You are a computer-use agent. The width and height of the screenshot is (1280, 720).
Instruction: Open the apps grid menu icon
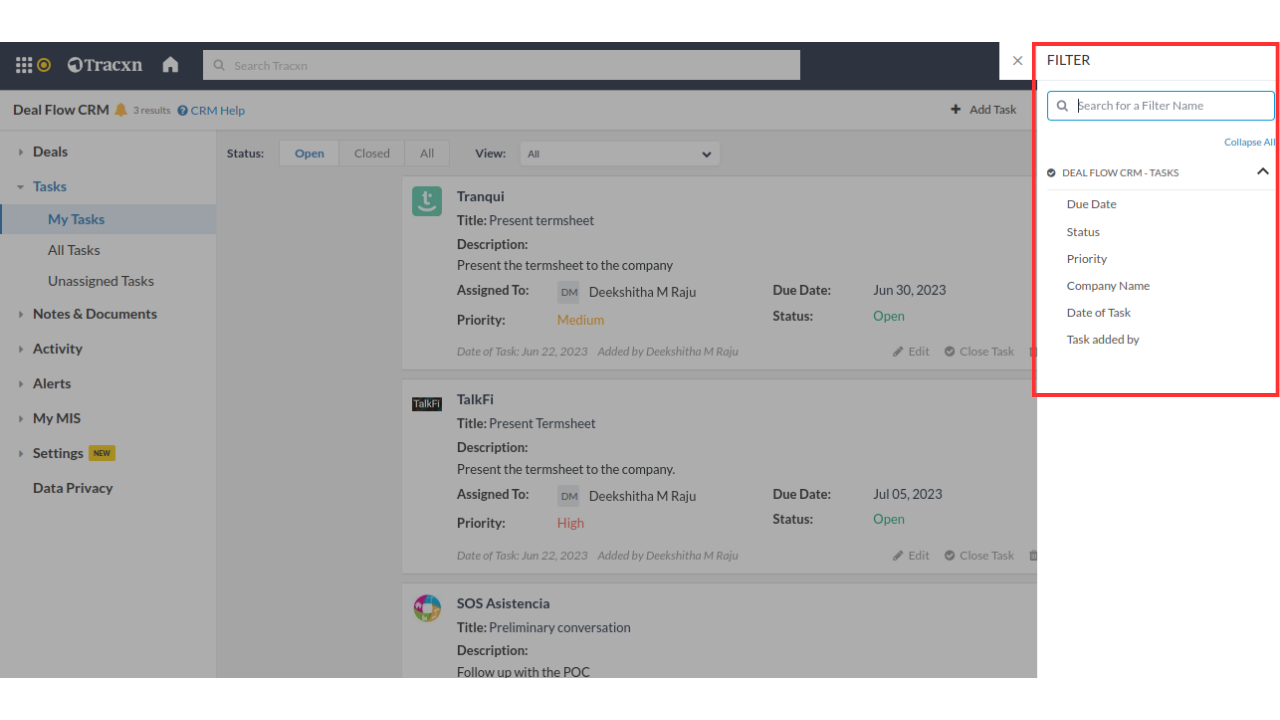tap(24, 65)
